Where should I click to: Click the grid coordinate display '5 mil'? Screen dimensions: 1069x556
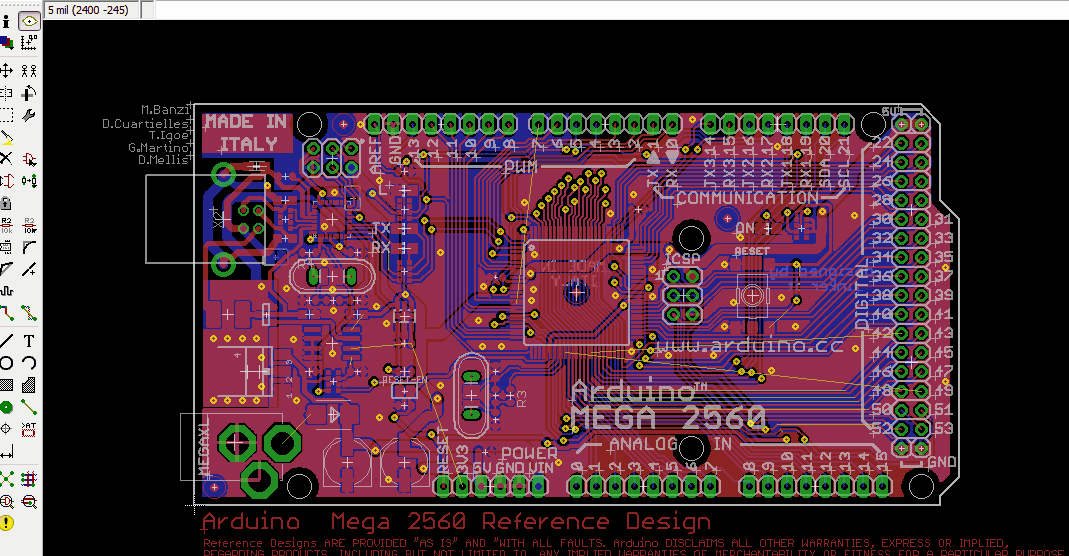pyautogui.click(x=92, y=10)
